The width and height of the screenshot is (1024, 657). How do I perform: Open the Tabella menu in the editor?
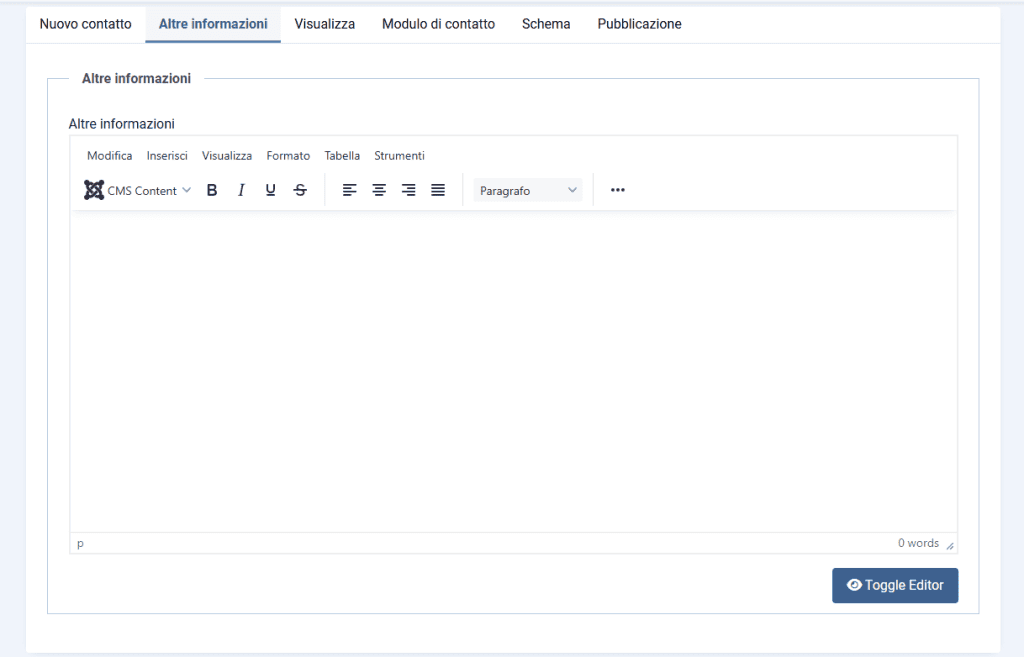point(342,155)
